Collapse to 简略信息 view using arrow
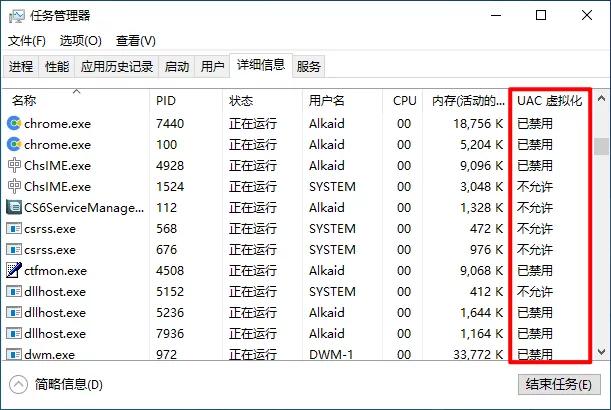This screenshot has width=611, height=410. pos(18,384)
